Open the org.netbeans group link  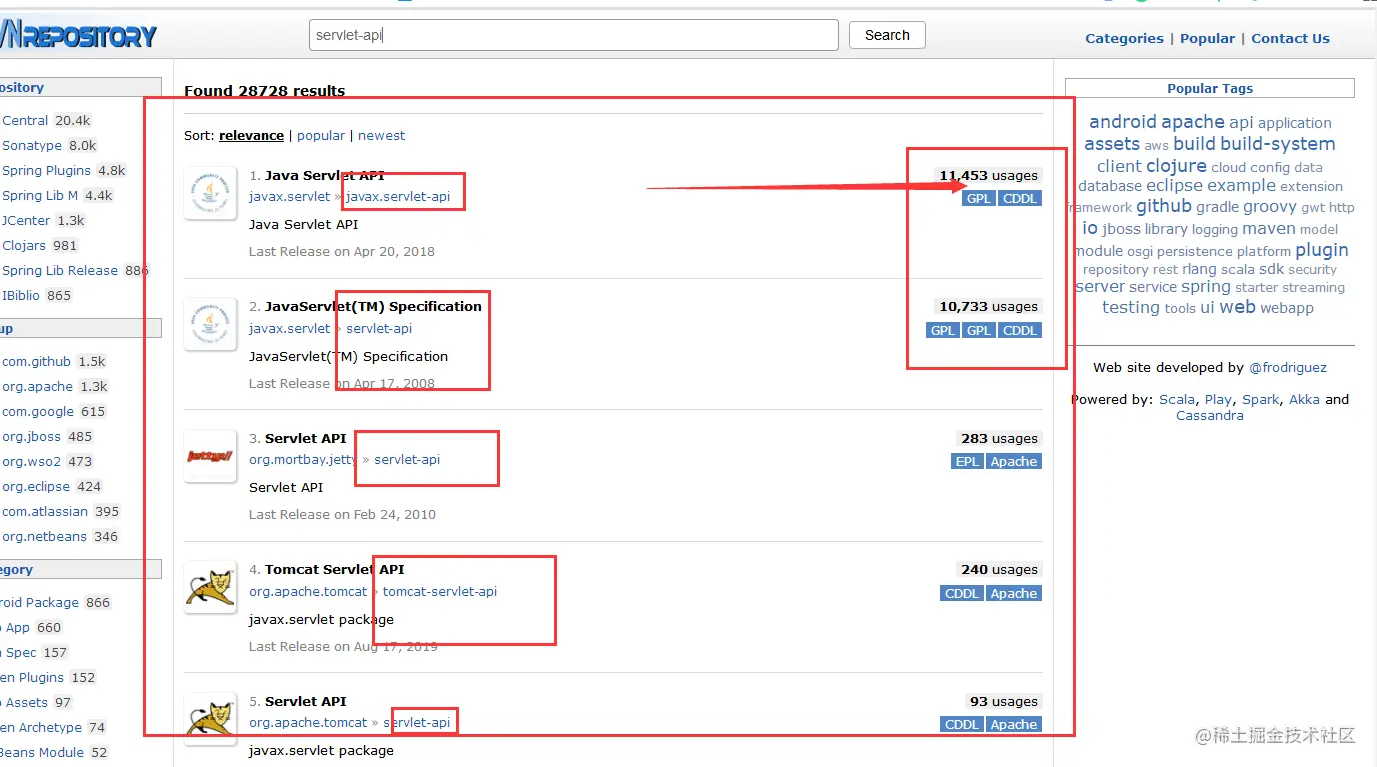pyautogui.click(x=44, y=536)
